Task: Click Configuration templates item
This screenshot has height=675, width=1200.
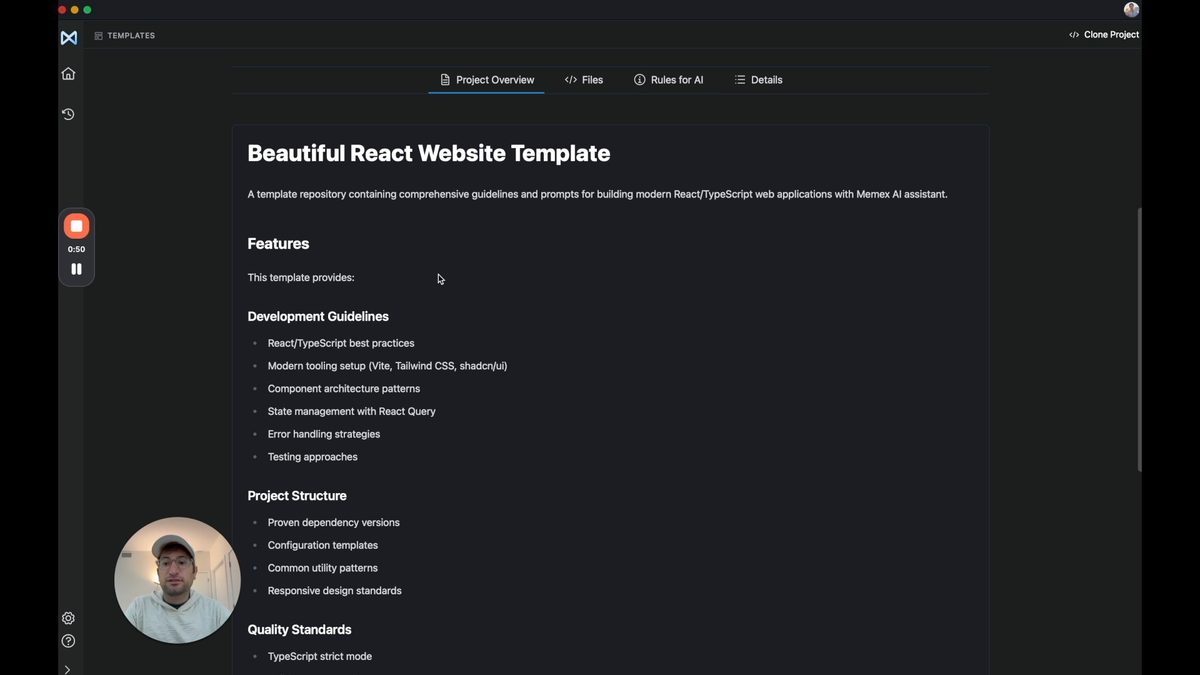Action: pos(323,545)
